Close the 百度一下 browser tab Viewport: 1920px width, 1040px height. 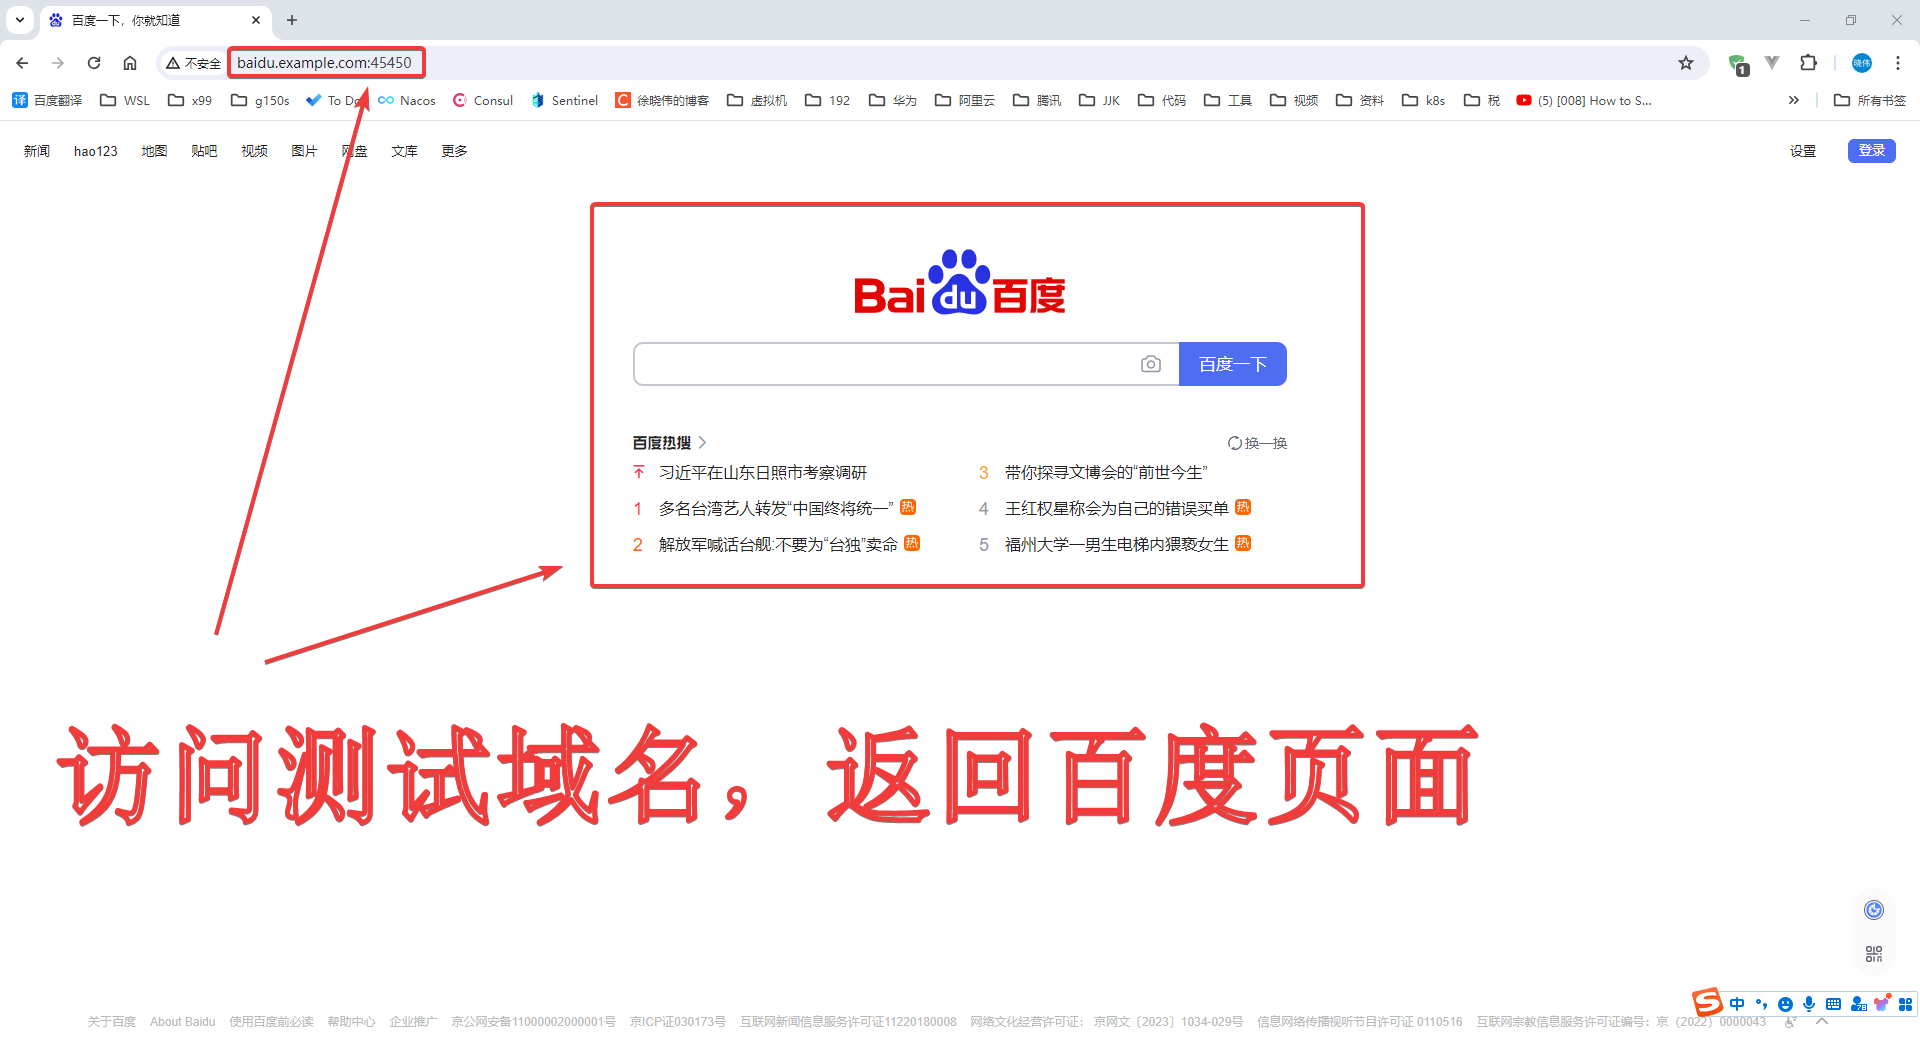tap(256, 20)
